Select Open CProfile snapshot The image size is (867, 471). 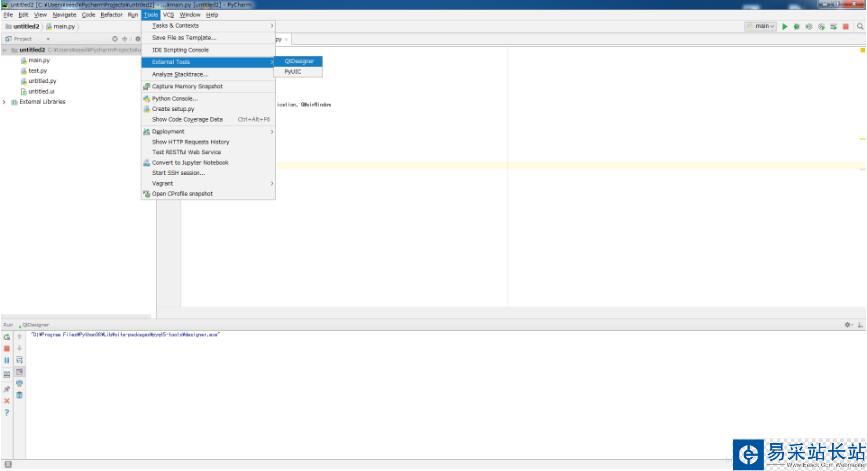coord(208,194)
